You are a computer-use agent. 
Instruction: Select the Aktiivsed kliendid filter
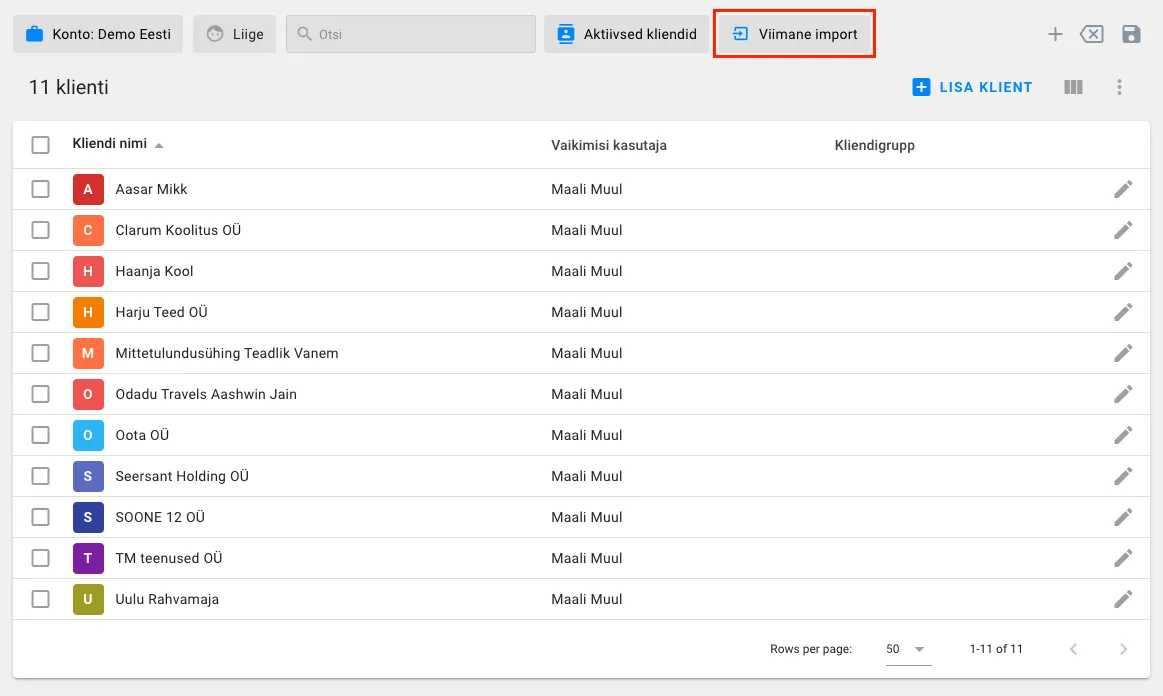pos(627,34)
